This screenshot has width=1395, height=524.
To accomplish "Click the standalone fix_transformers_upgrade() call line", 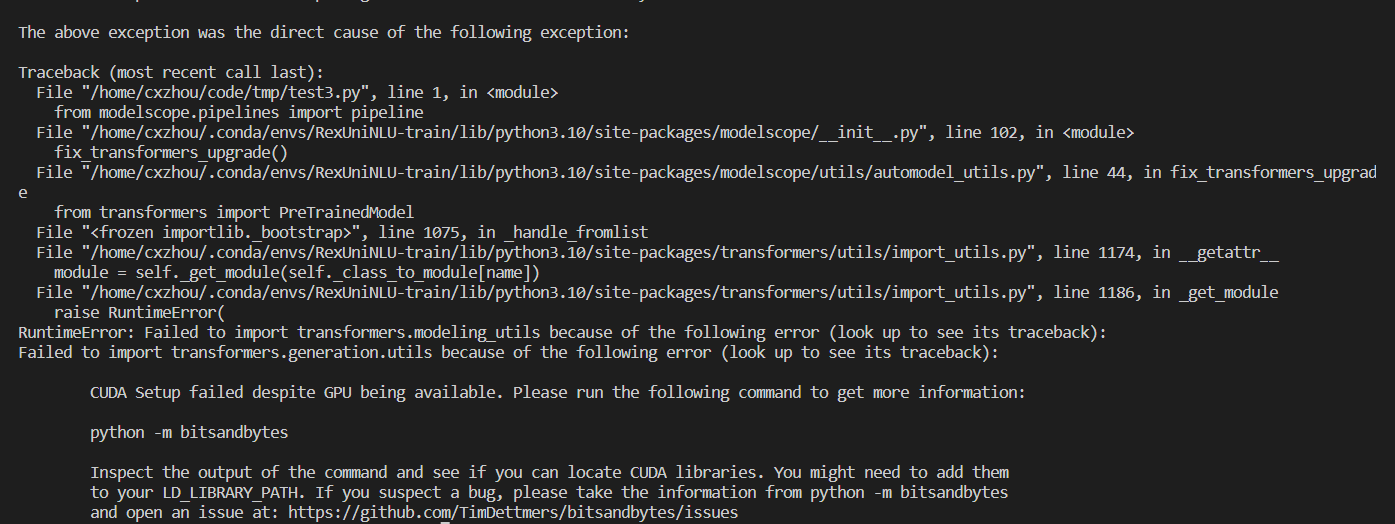I will (x=171, y=152).
